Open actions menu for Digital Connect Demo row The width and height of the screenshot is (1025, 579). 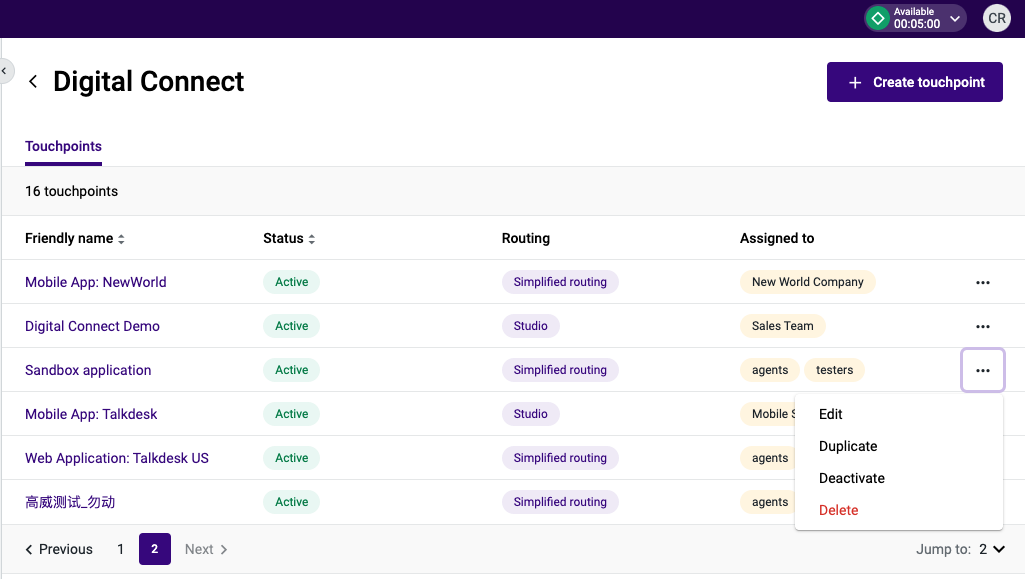(x=983, y=326)
